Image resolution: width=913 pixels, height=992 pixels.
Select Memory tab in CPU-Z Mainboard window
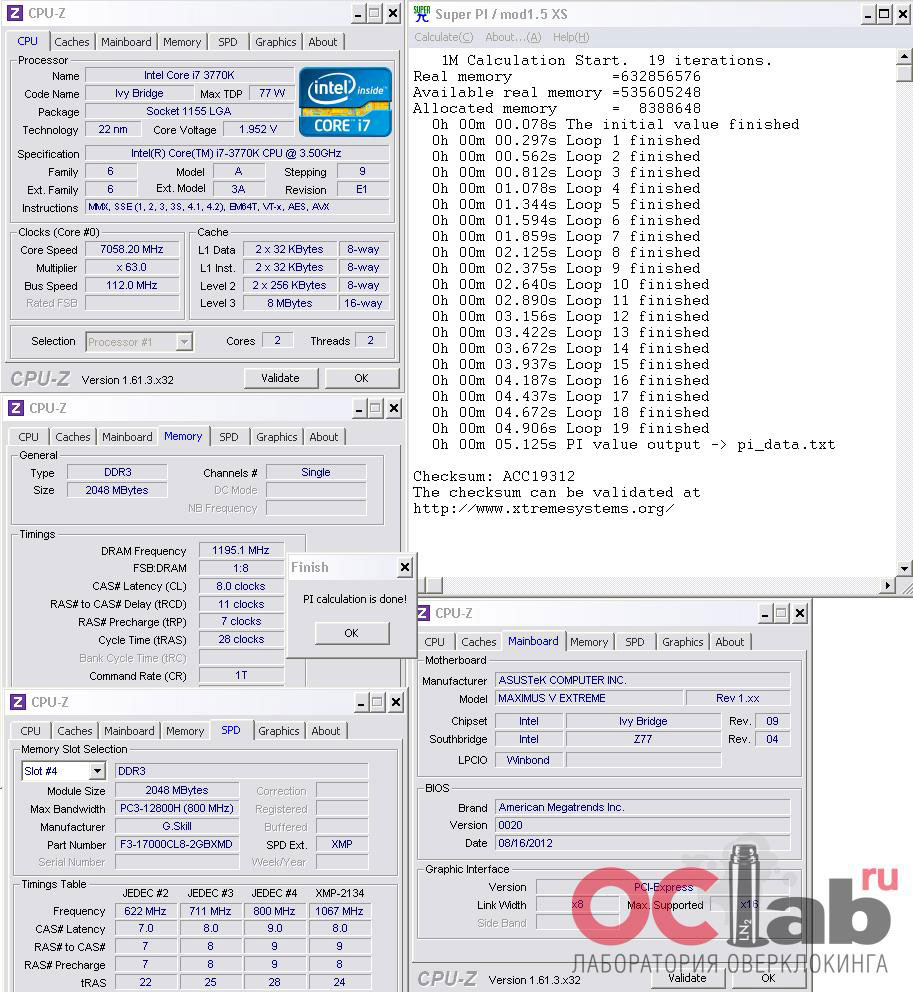click(589, 642)
